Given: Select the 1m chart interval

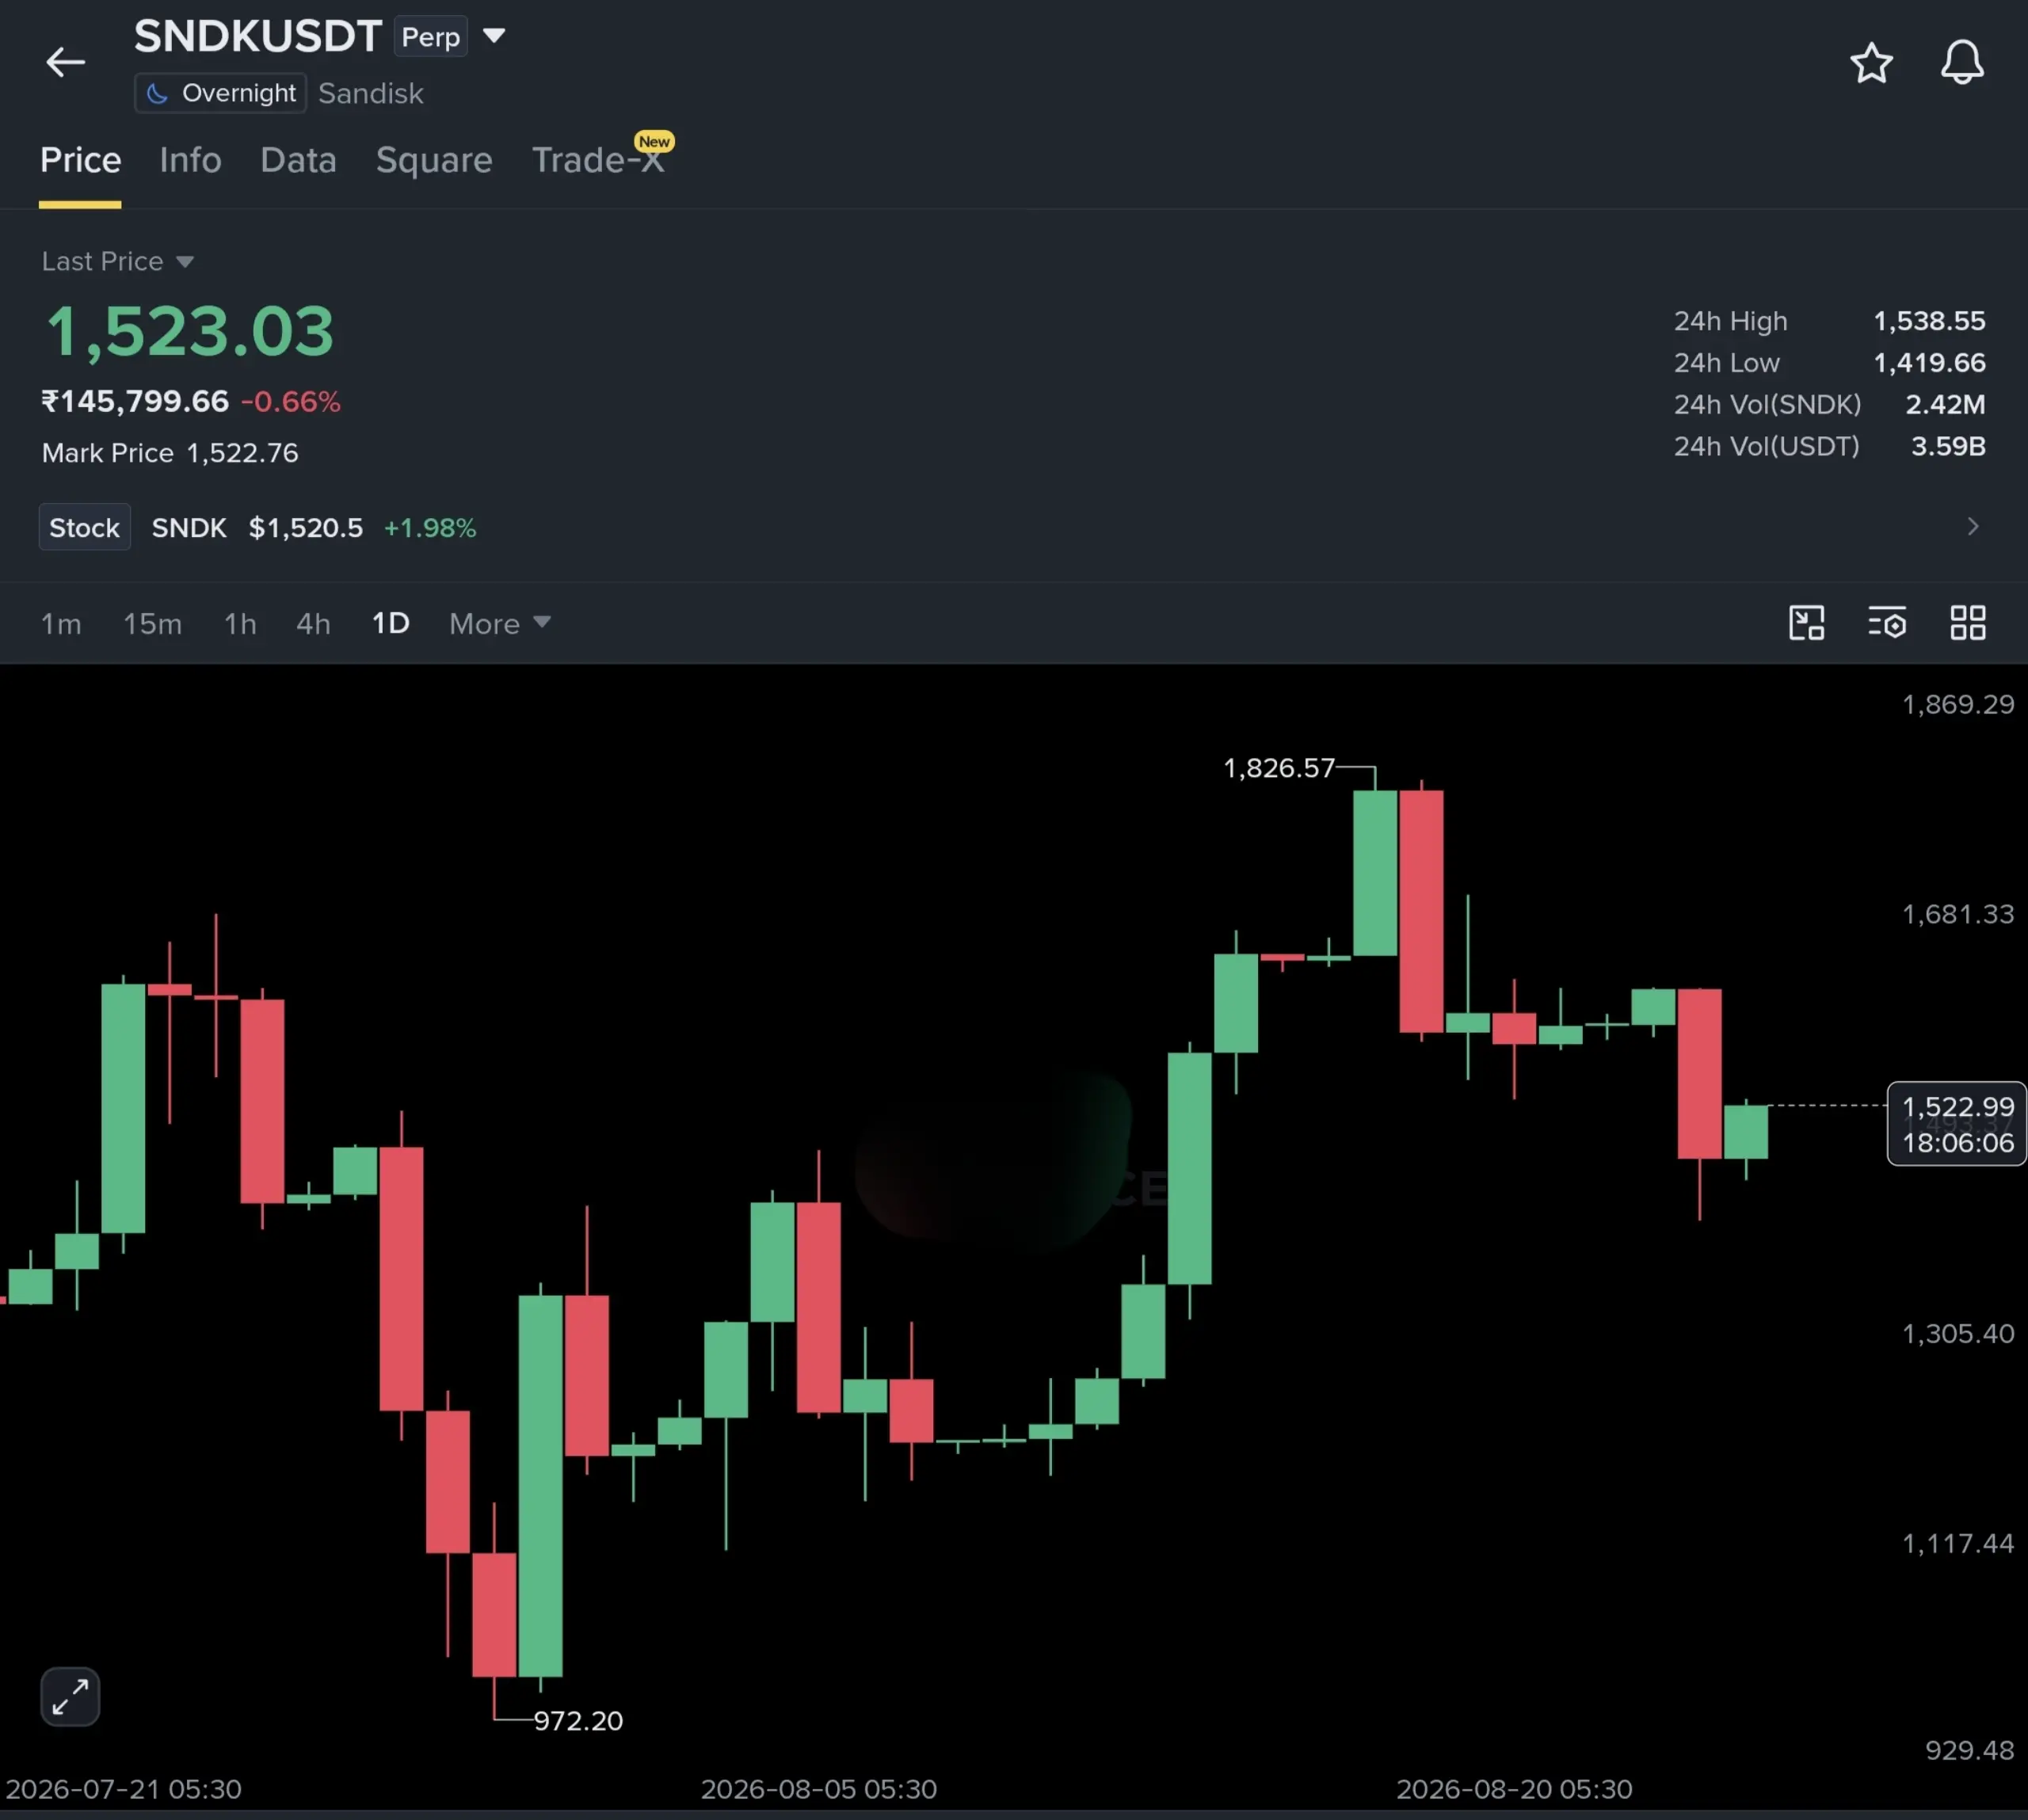Looking at the screenshot, I should point(61,624).
